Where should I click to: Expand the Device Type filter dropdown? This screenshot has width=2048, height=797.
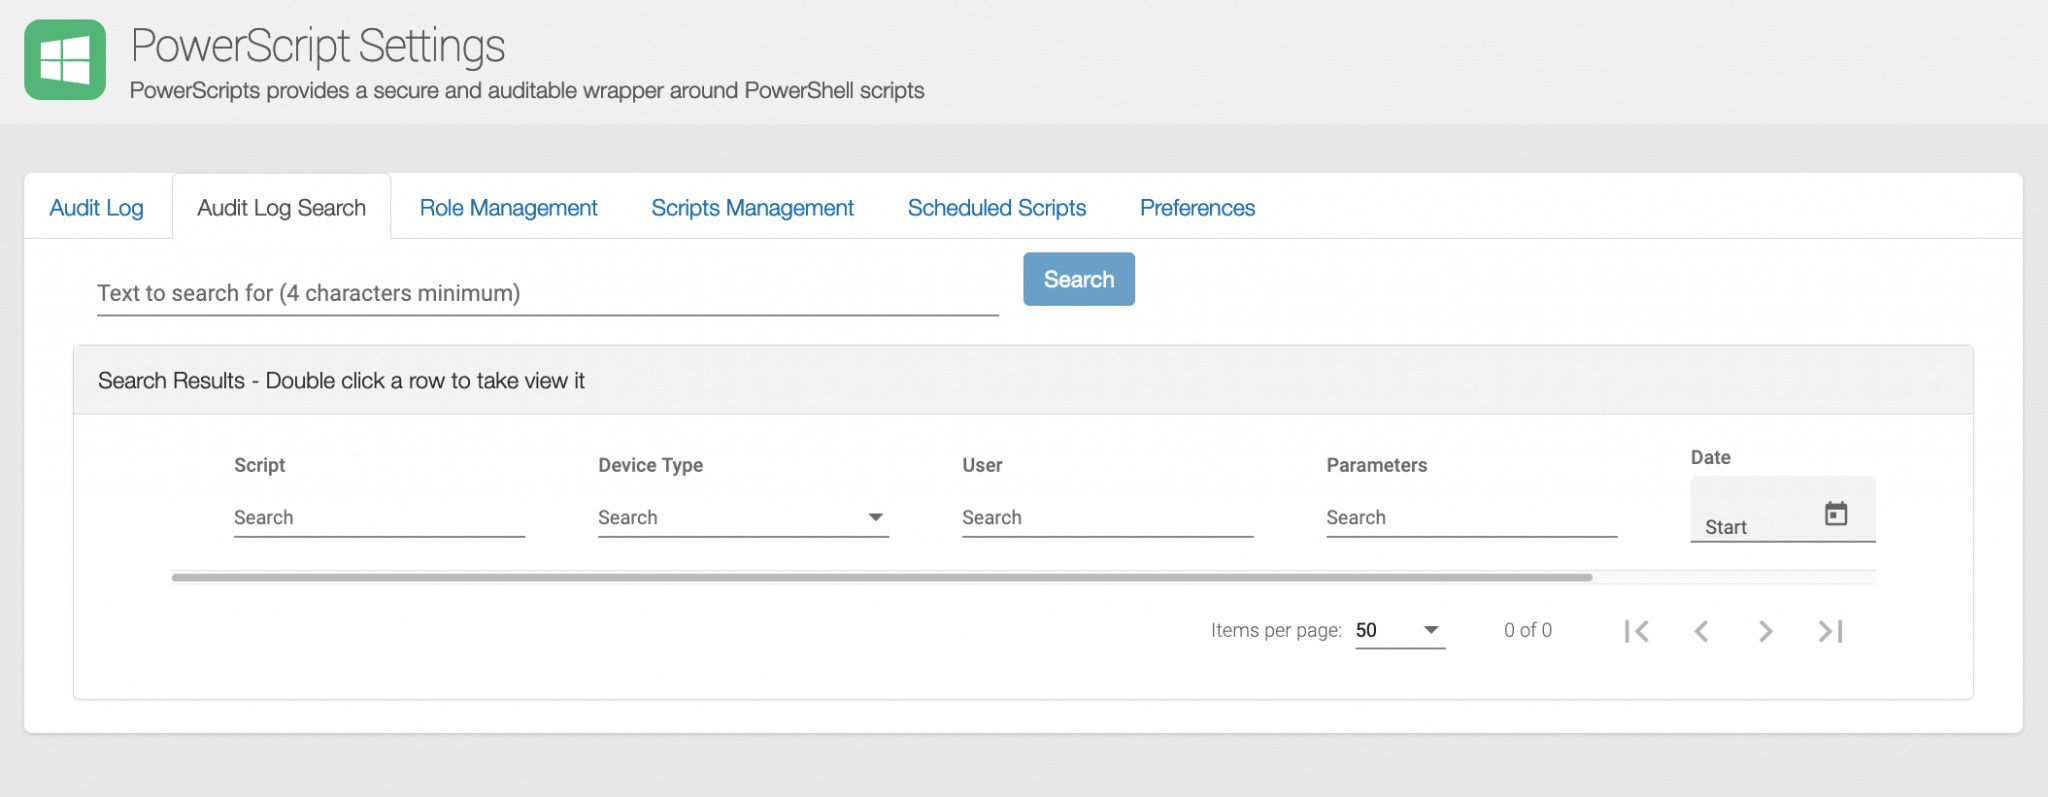pos(743,517)
